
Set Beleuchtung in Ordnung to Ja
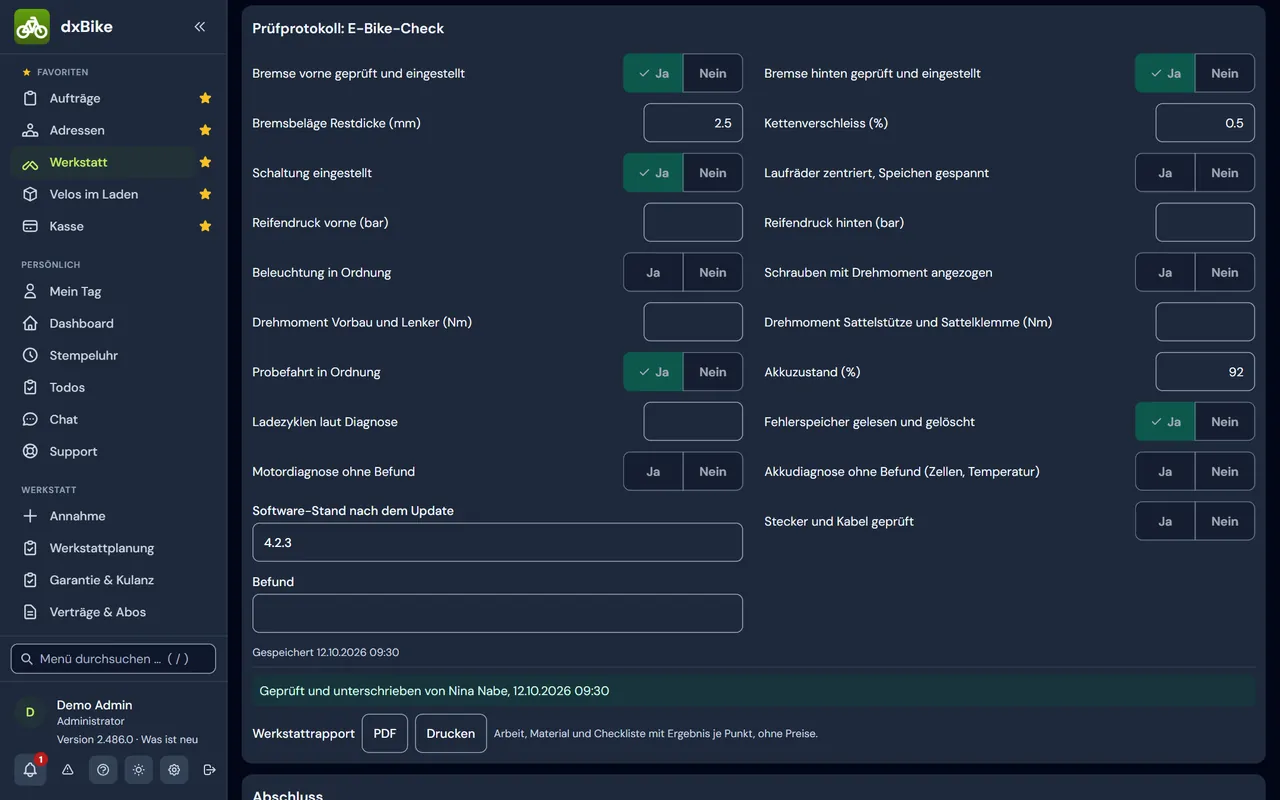coord(653,272)
